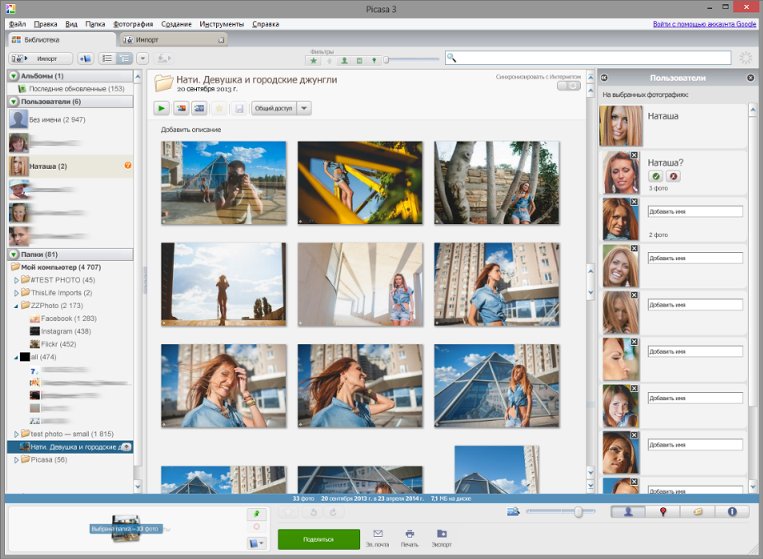Open the Файл menu
Image resolution: width=763 pixels, height=559 pixels.
coord(17,24)
